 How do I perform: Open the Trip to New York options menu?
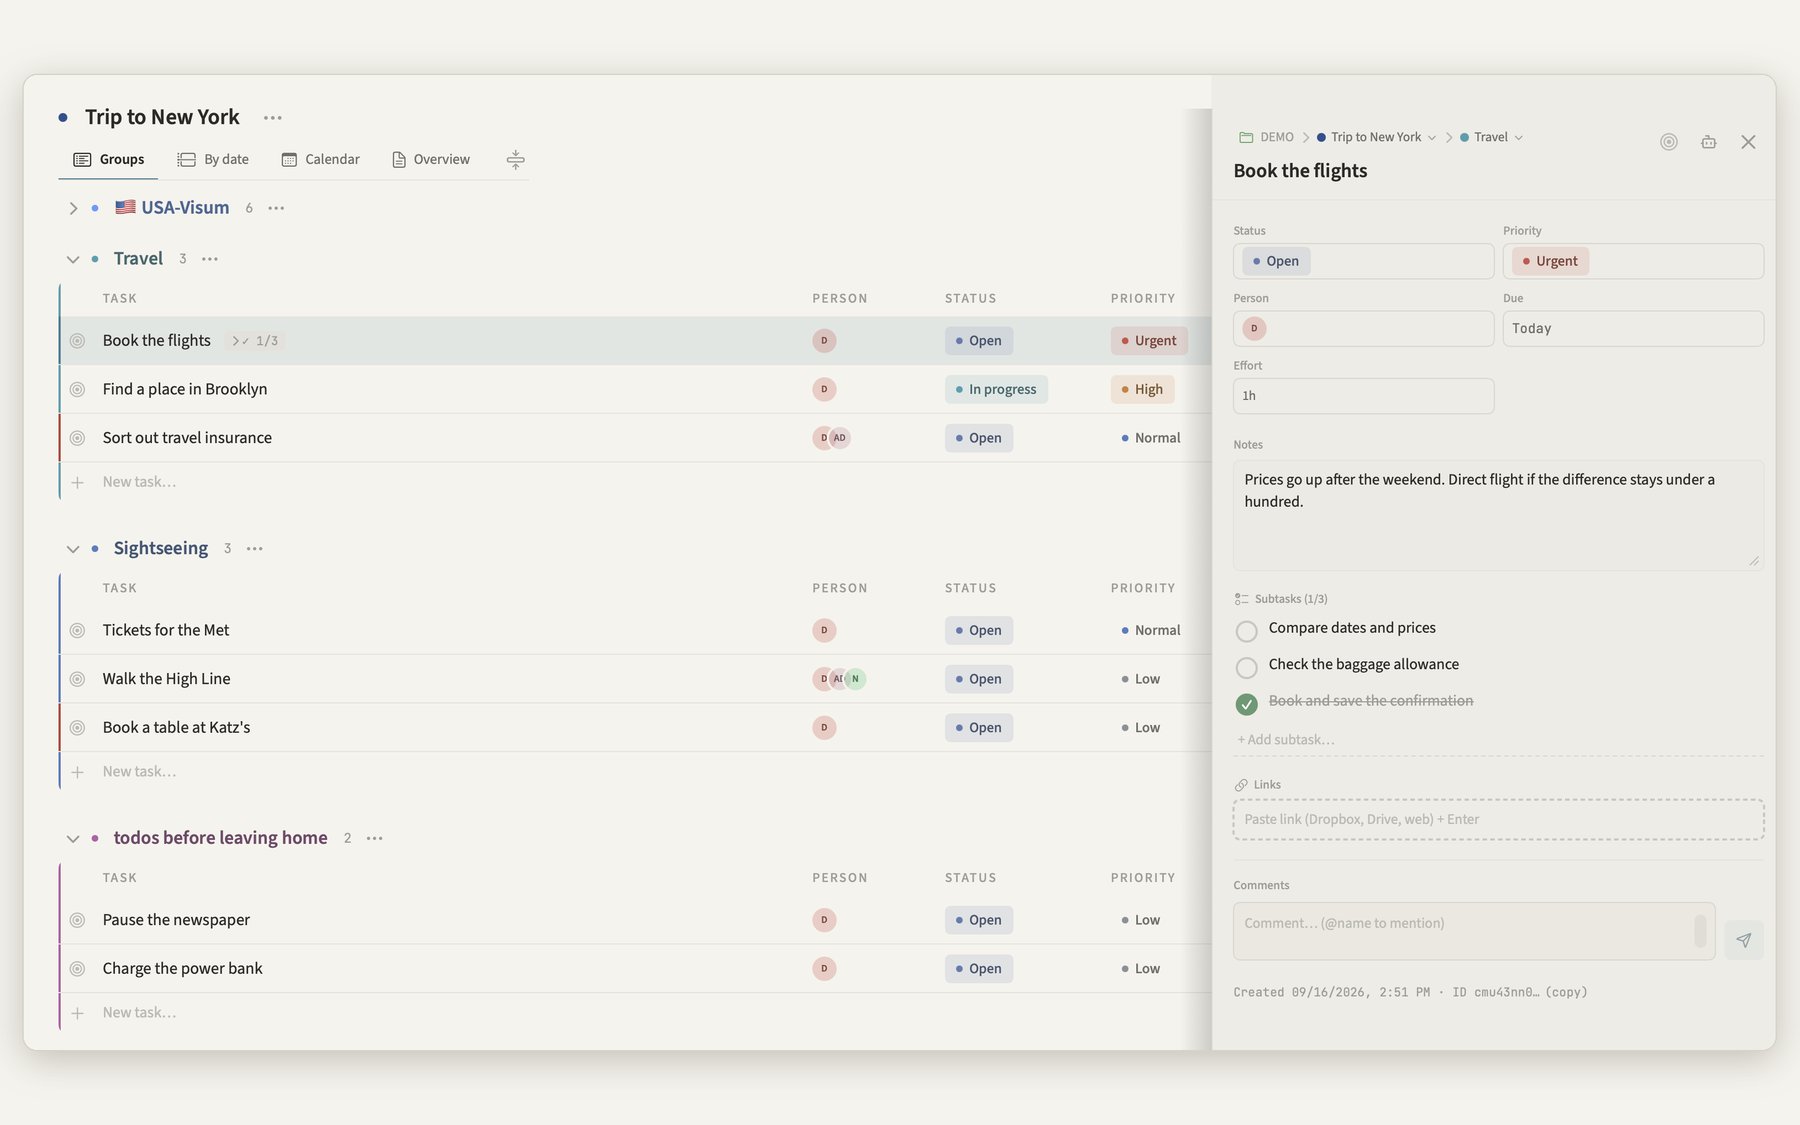273,118
